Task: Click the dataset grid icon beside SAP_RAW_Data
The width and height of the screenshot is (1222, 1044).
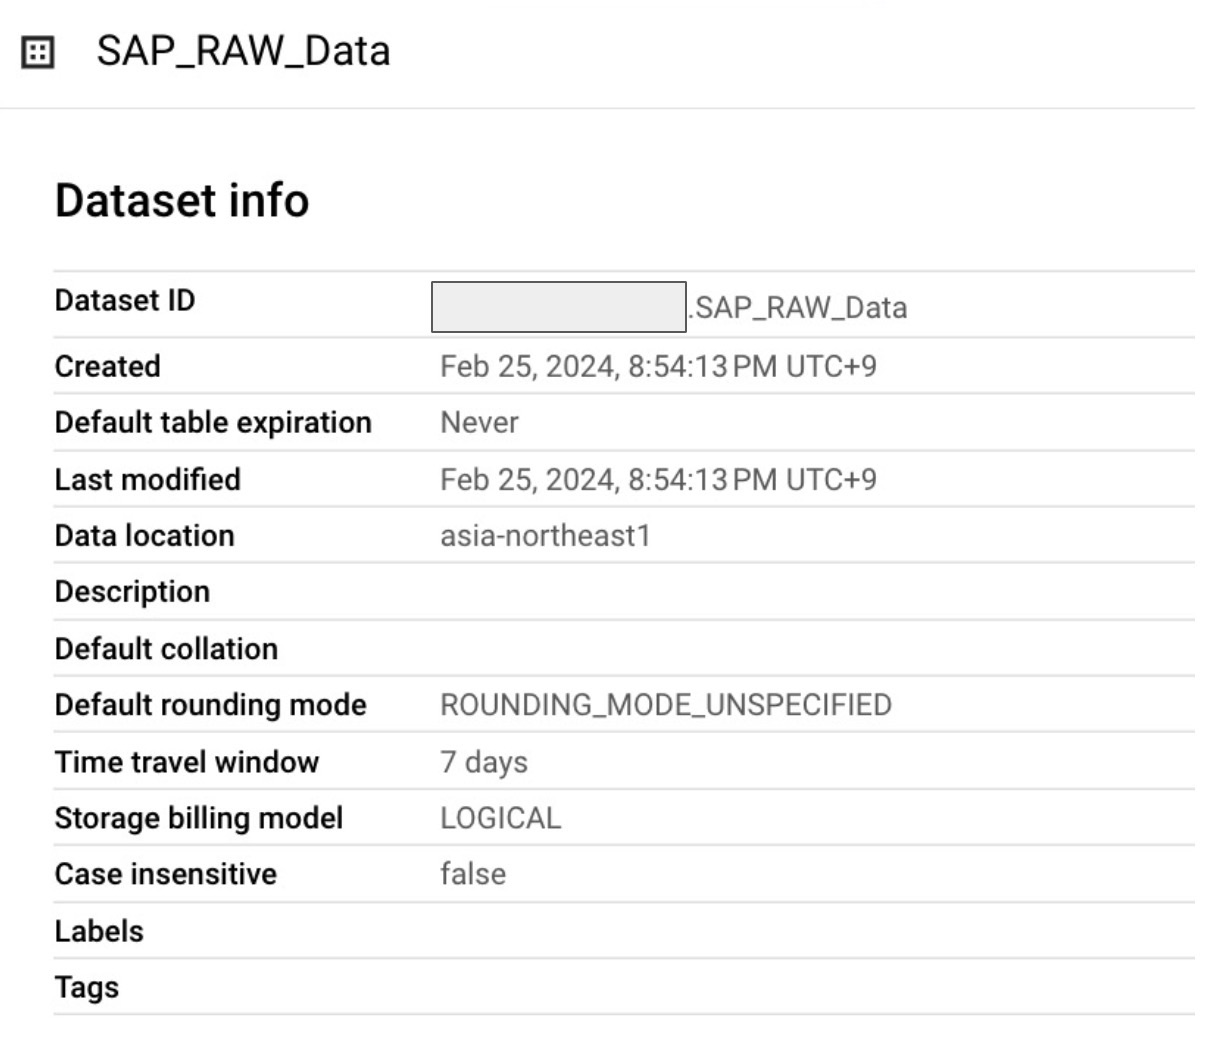Action: 38,52
